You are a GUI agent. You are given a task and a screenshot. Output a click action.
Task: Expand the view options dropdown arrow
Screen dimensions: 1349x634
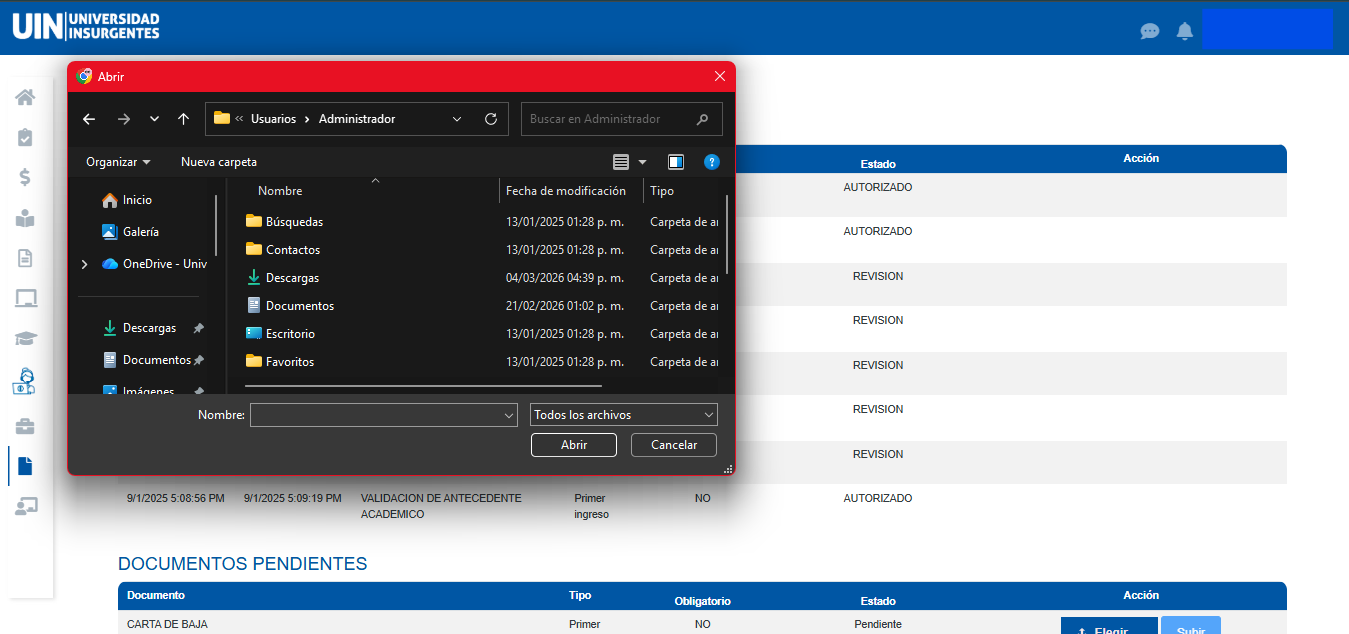(x=643, y=162)
